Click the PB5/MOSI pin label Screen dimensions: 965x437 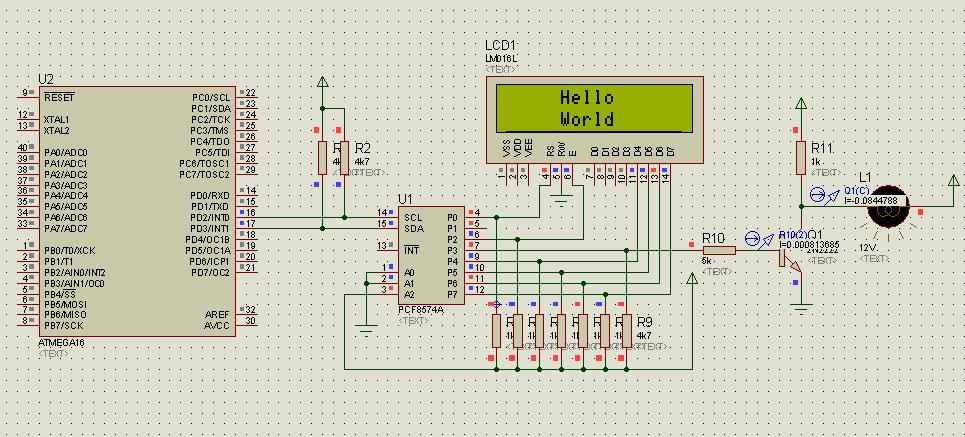coord(65,304)
